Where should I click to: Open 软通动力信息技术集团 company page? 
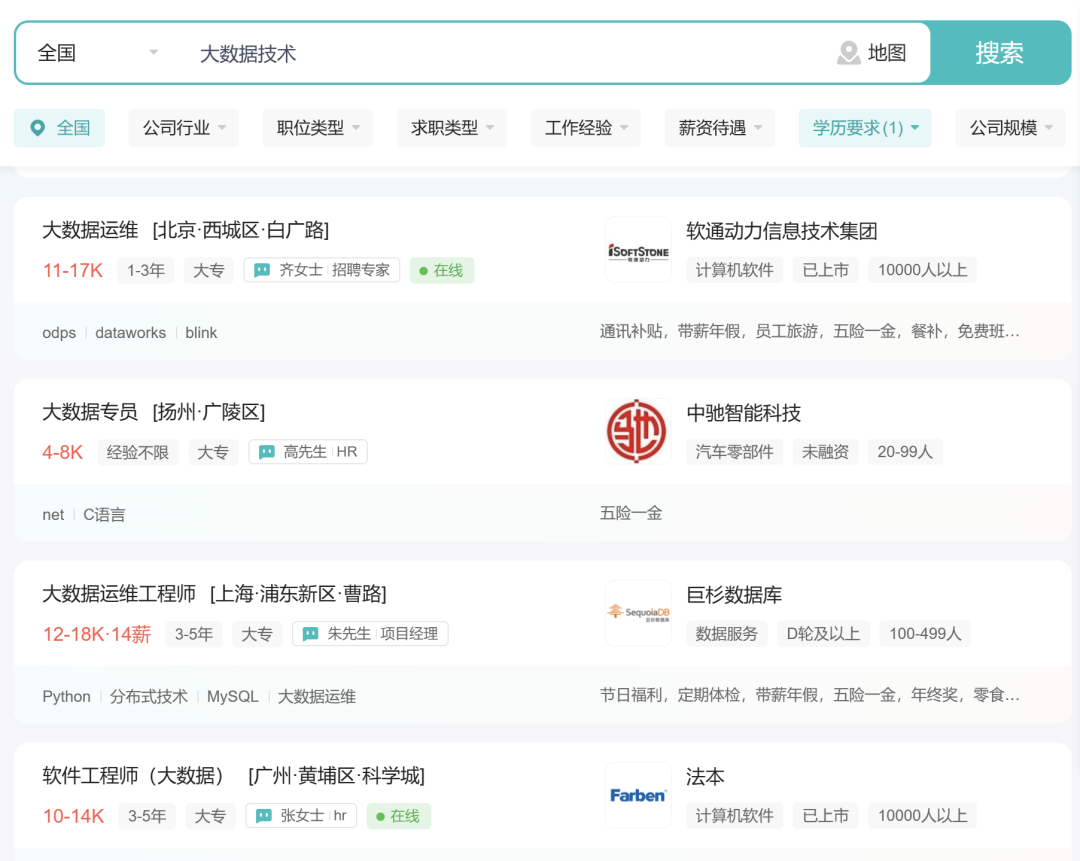tap(782, 231)
